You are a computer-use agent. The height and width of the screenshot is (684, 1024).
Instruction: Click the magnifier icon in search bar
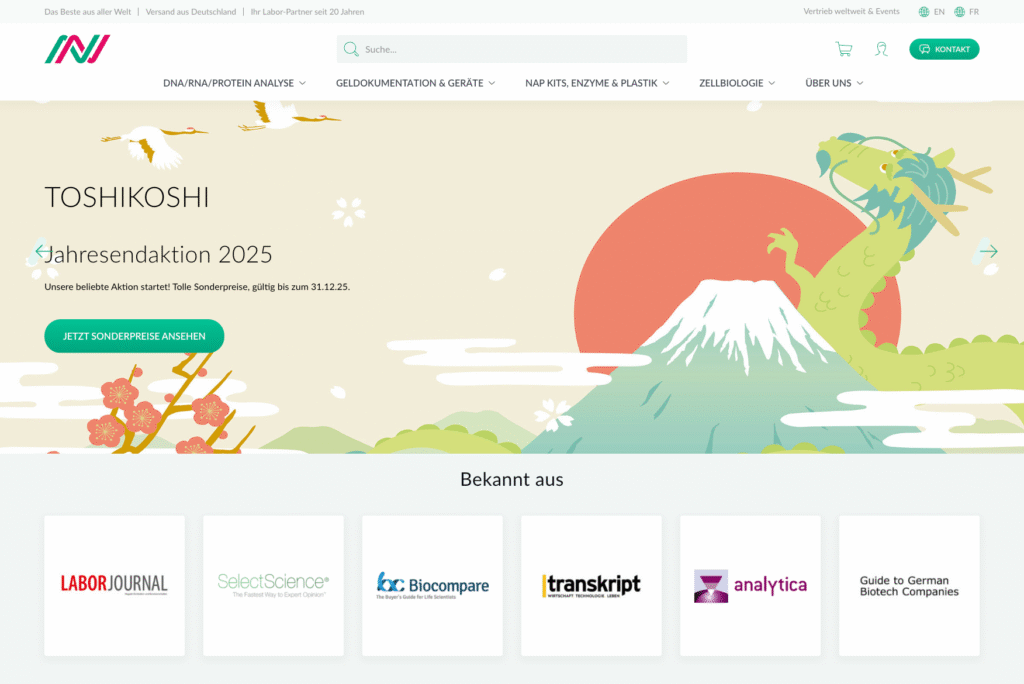(x=351, y=49)
